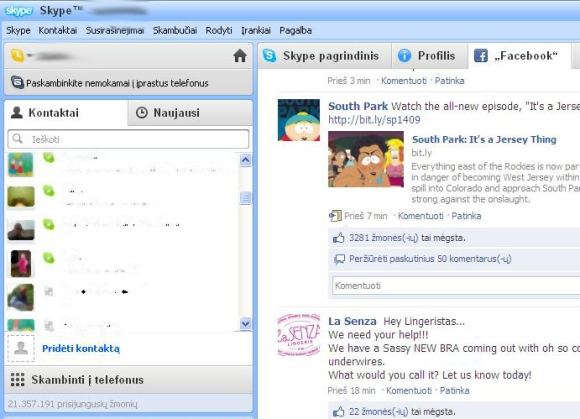Click the magnifier icon in search box
This screenshot has height=419, width=580.
[x=17, y=139]
